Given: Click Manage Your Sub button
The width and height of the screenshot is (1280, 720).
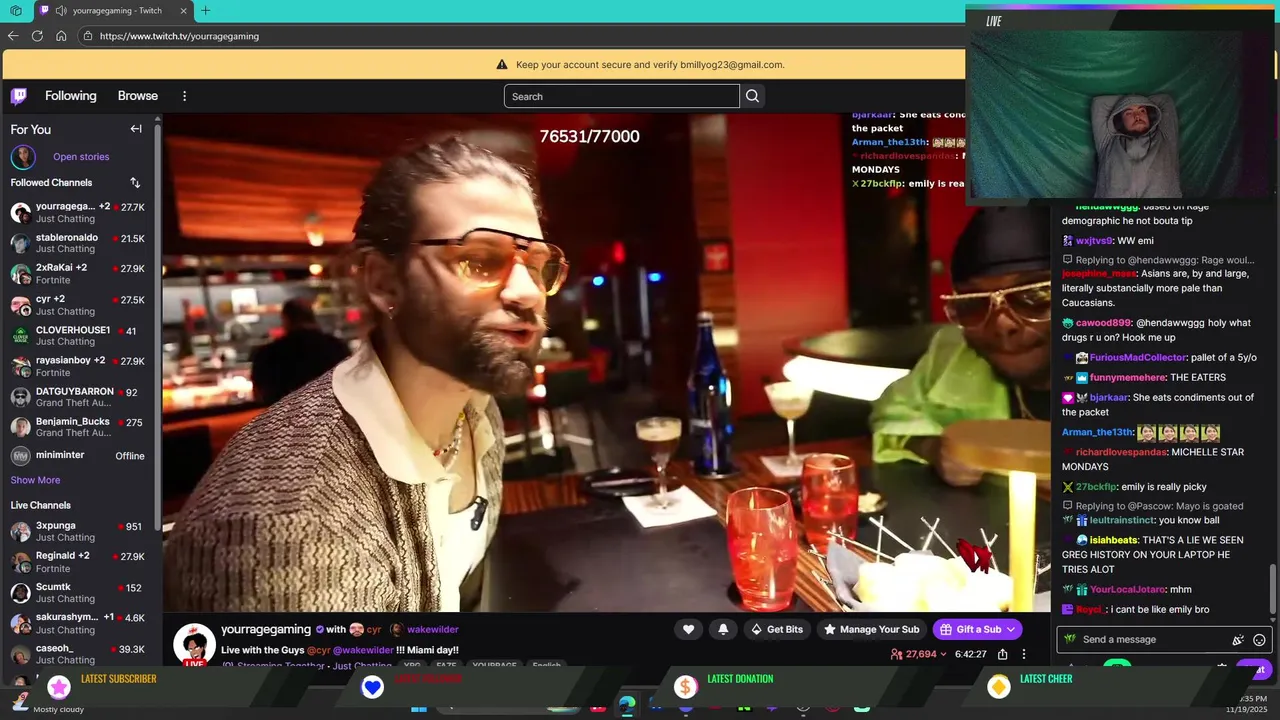Looking at the screenshot, I should (x=871, y=629).
